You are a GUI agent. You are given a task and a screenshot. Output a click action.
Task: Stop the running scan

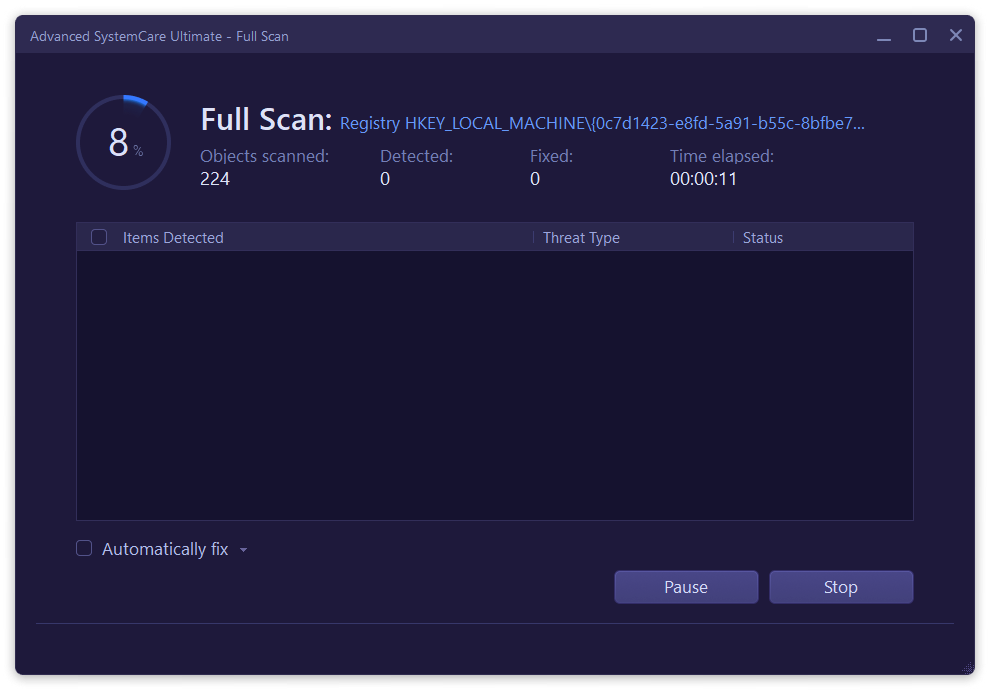pos(841,587)
